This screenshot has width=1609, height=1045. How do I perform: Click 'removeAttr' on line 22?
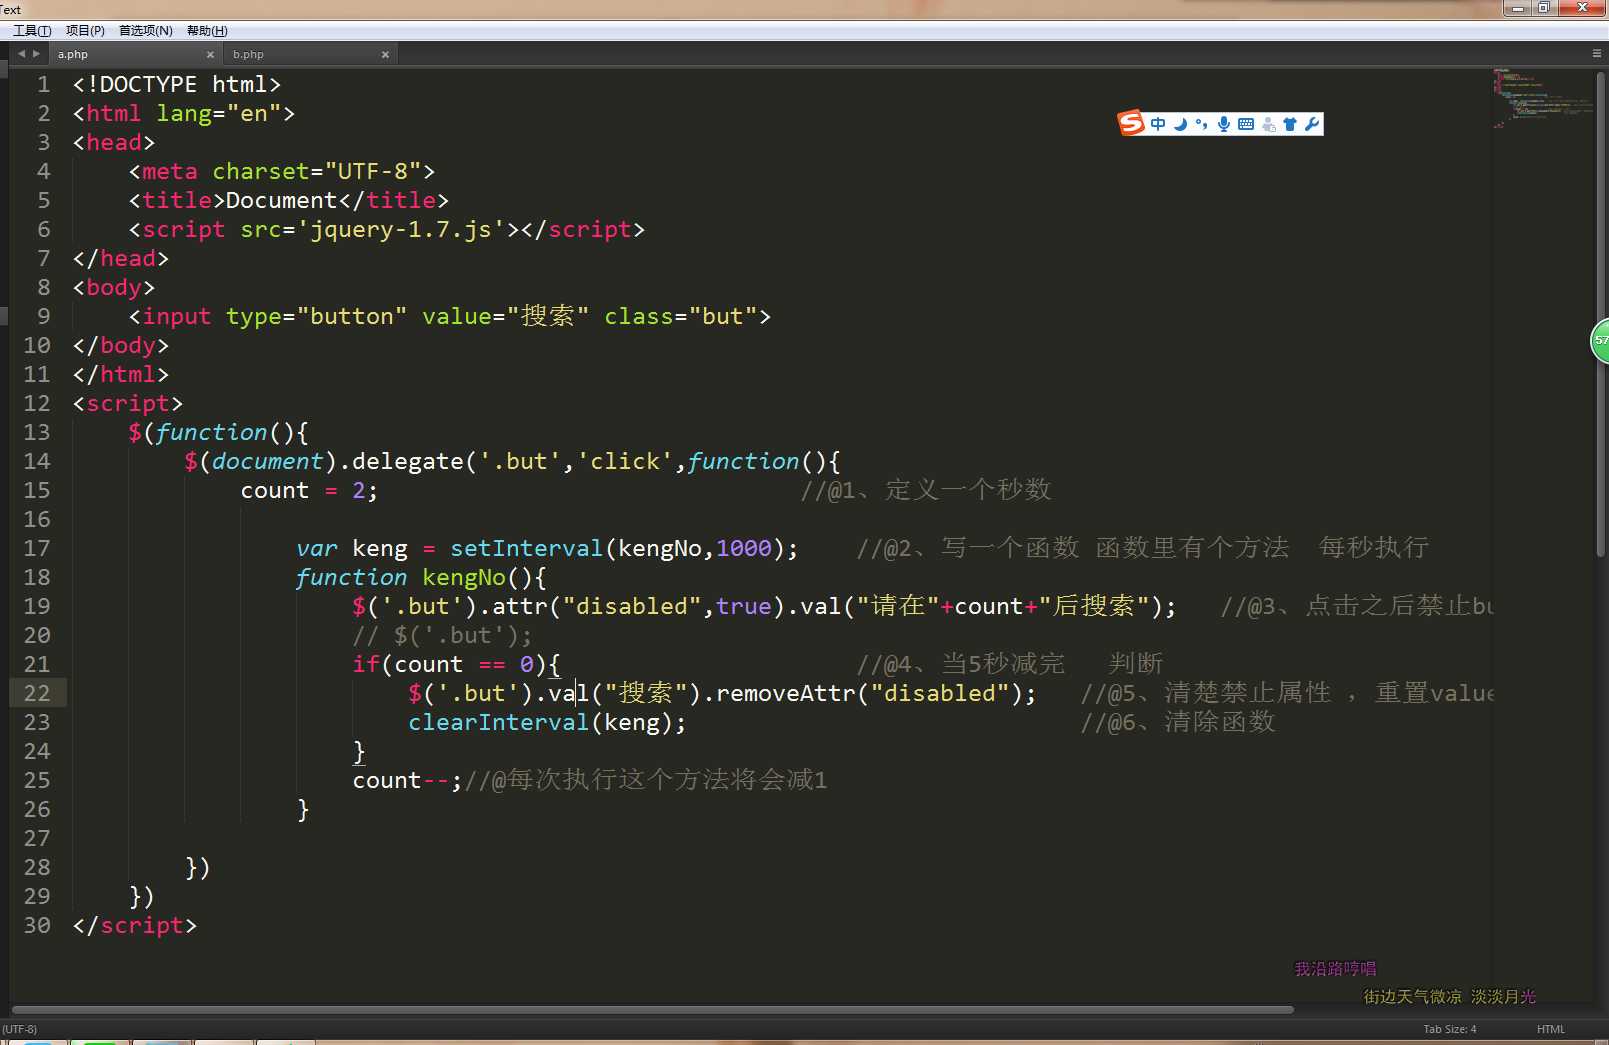click(x=786, y=693)
